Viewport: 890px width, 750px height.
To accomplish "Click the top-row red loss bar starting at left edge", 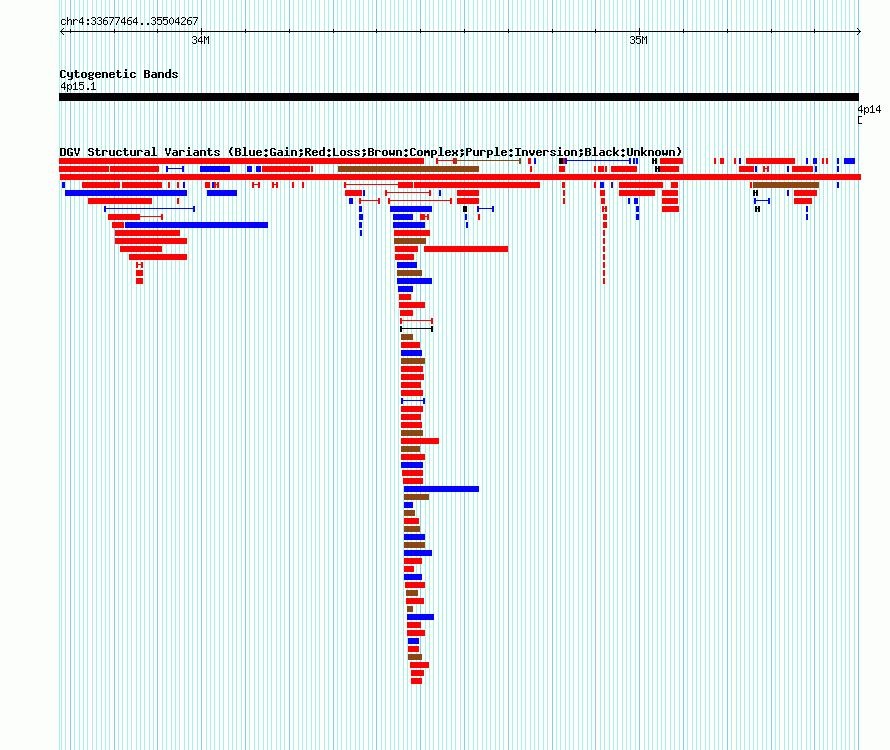I will point(241,161).
